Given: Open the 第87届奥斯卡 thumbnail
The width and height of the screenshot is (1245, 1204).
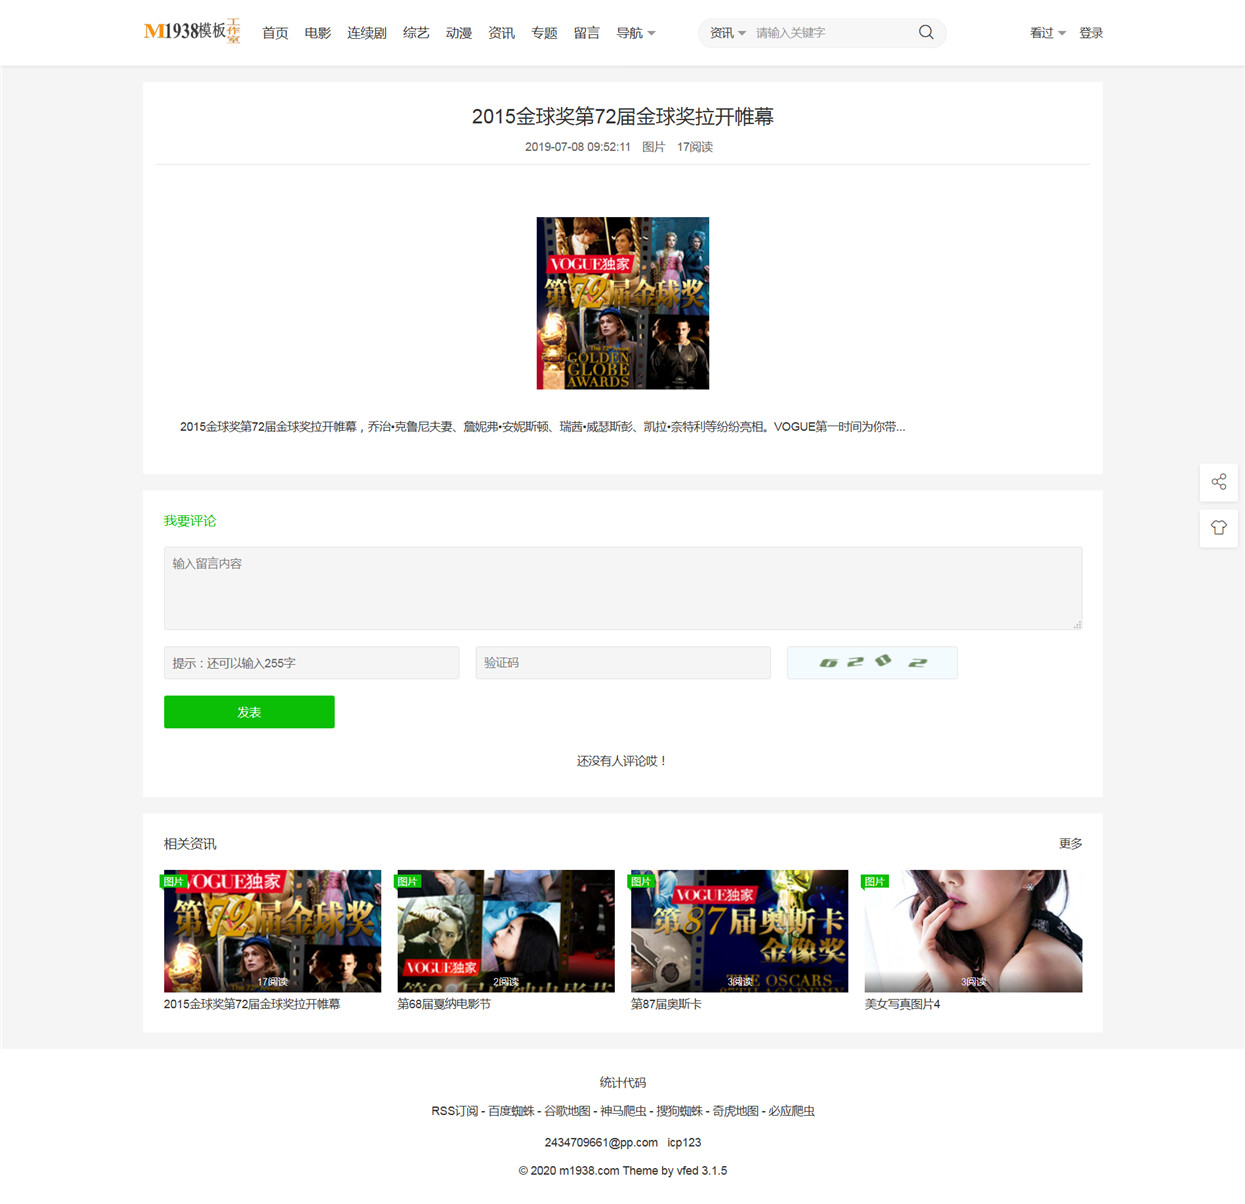Looking at the screenshot, I should pos(739,931).
